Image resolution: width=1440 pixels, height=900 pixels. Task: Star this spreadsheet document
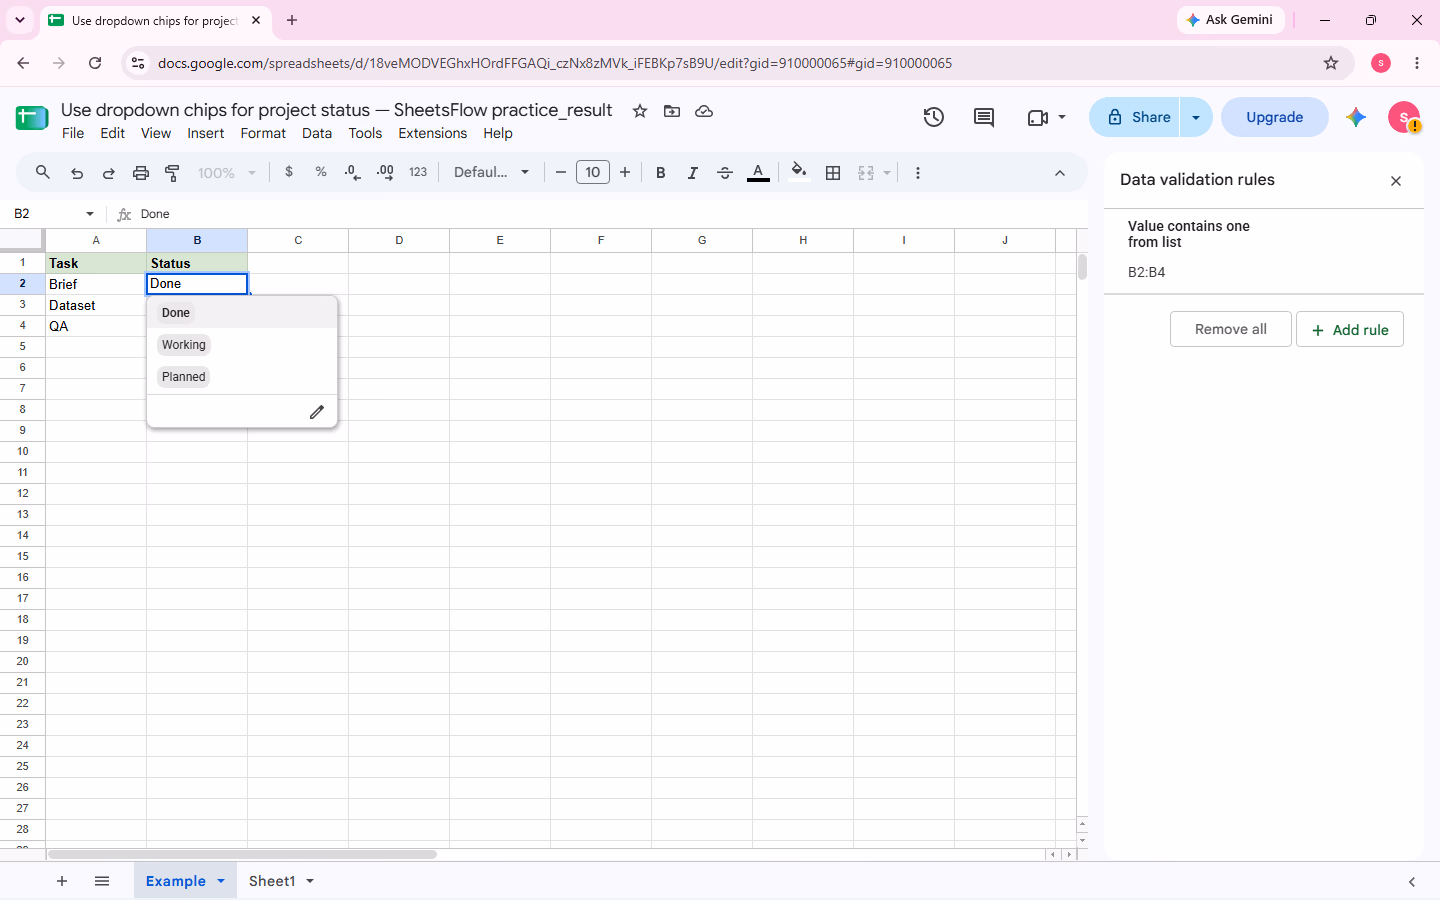640,111
